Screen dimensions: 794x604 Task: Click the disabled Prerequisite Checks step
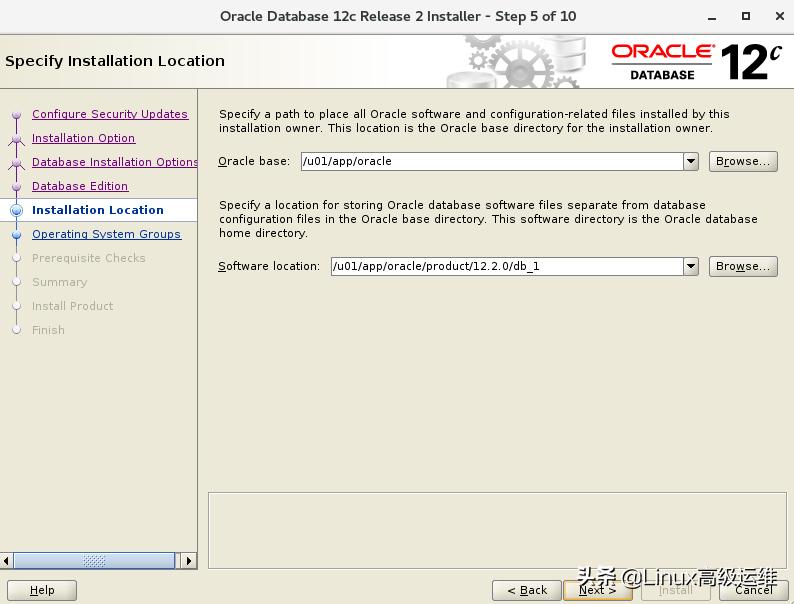click(x=89, y=258)
